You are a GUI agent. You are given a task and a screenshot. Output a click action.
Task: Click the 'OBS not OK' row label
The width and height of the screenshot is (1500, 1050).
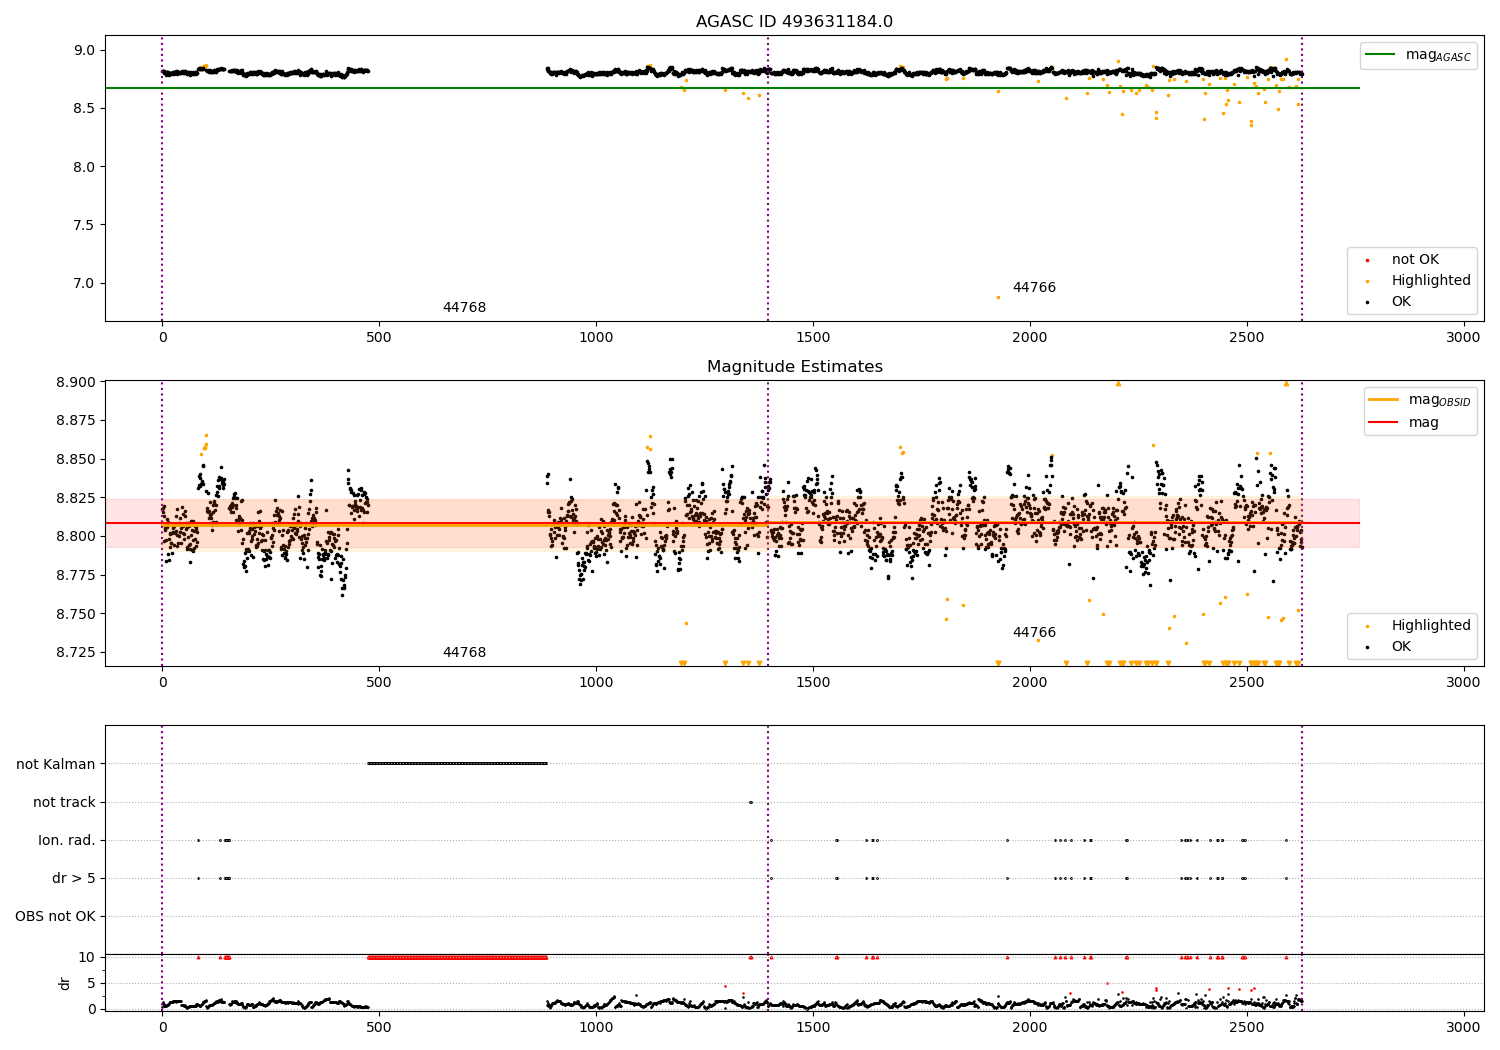pyautogui.click(x=55, y=916)
